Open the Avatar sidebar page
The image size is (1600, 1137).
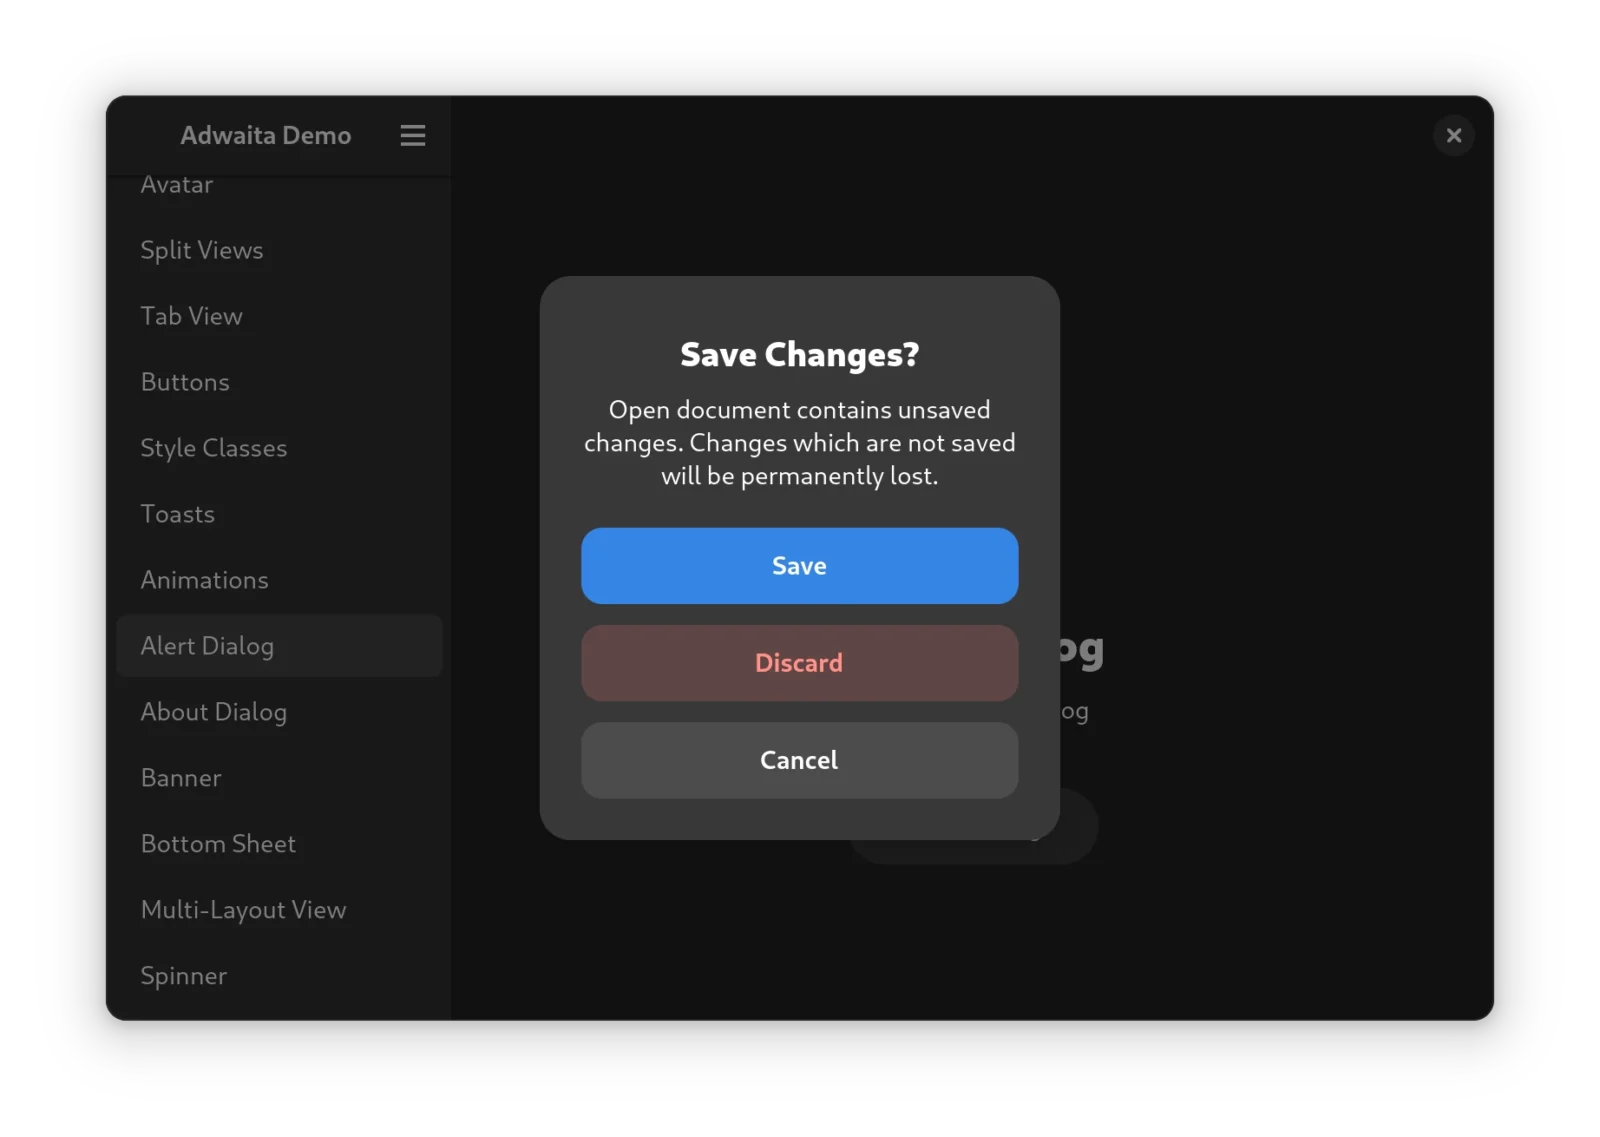pos(177,186)
